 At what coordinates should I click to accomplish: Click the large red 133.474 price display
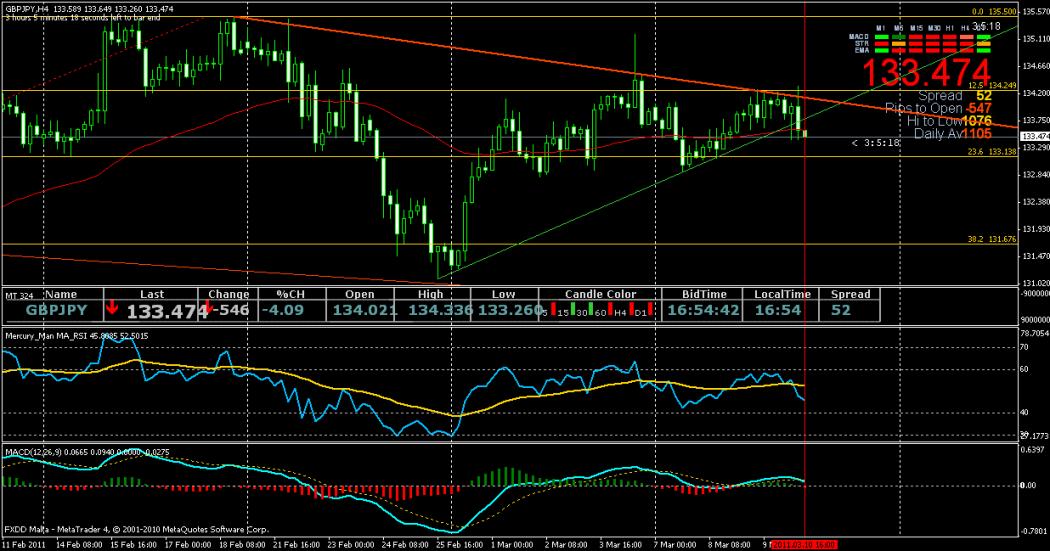point(926,72)
